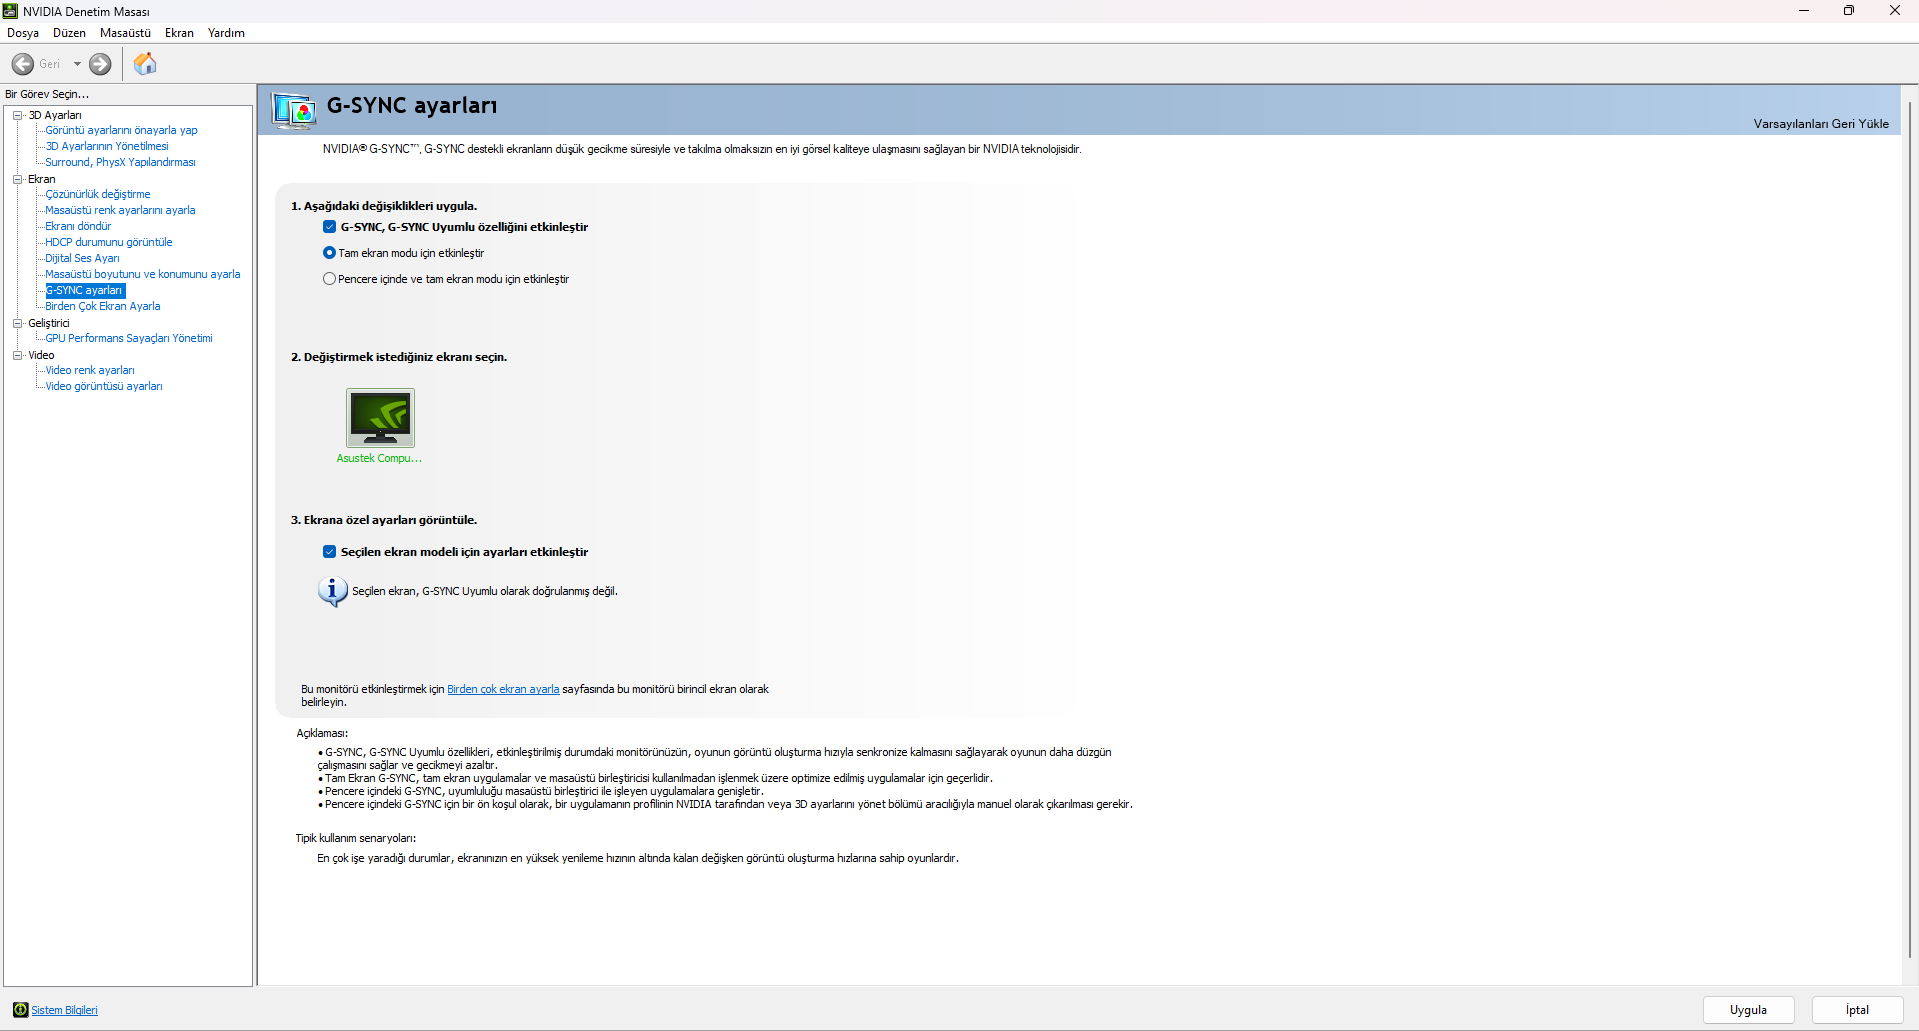Screen dimensions: 1919x1031
Task: Open 3D Ayarlarının Yönetilmesi page
Action: click(107, 146)
